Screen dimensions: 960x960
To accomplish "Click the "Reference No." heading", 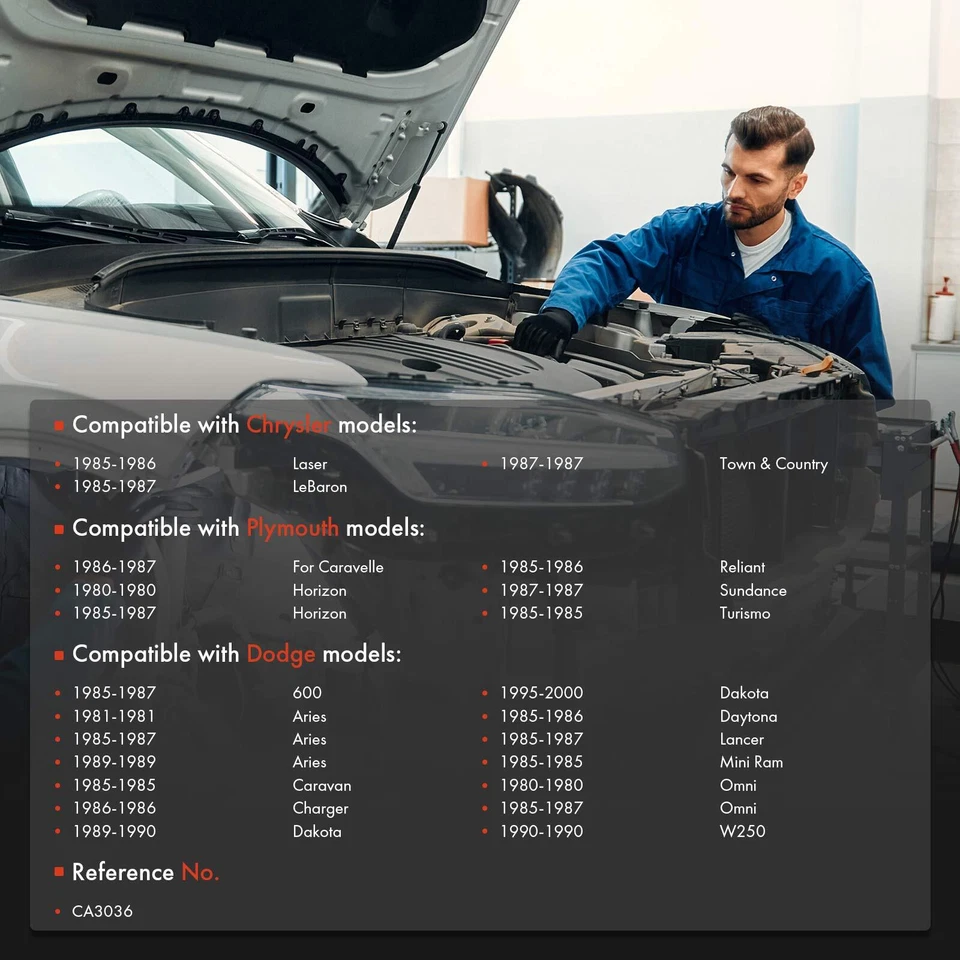I will click(145, 872).
